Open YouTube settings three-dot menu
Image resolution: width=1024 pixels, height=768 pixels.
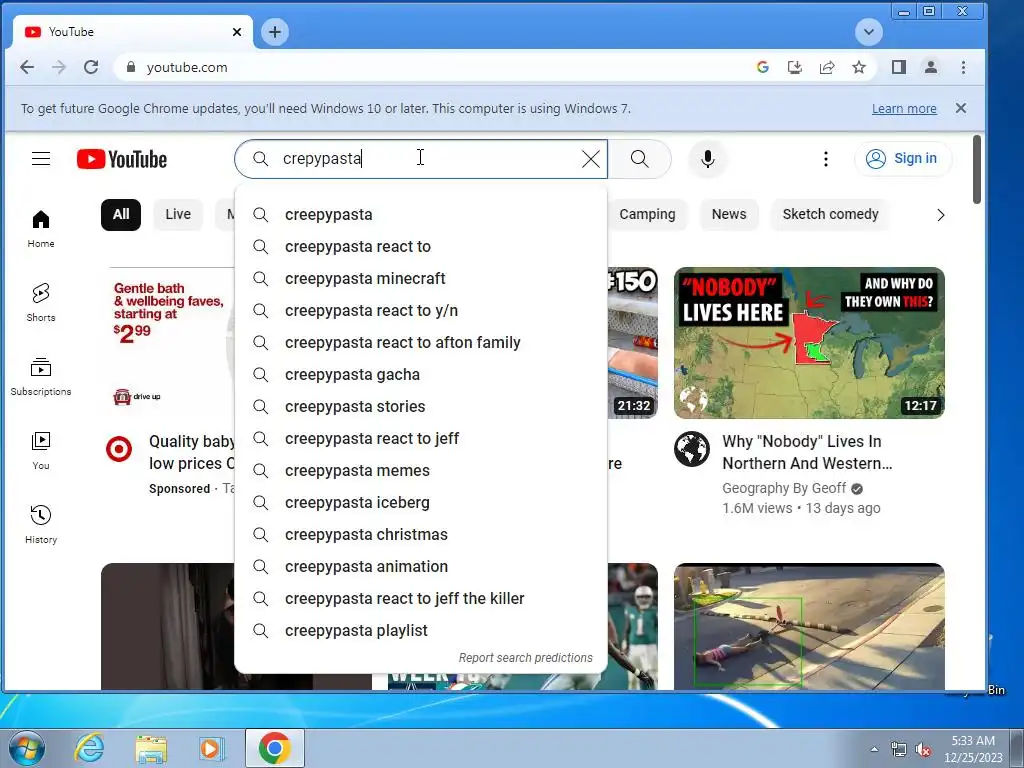(825, 159)
